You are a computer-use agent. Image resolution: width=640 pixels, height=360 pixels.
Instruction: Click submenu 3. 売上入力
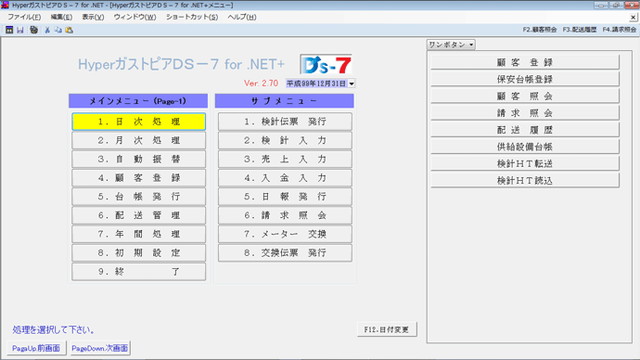285,159
